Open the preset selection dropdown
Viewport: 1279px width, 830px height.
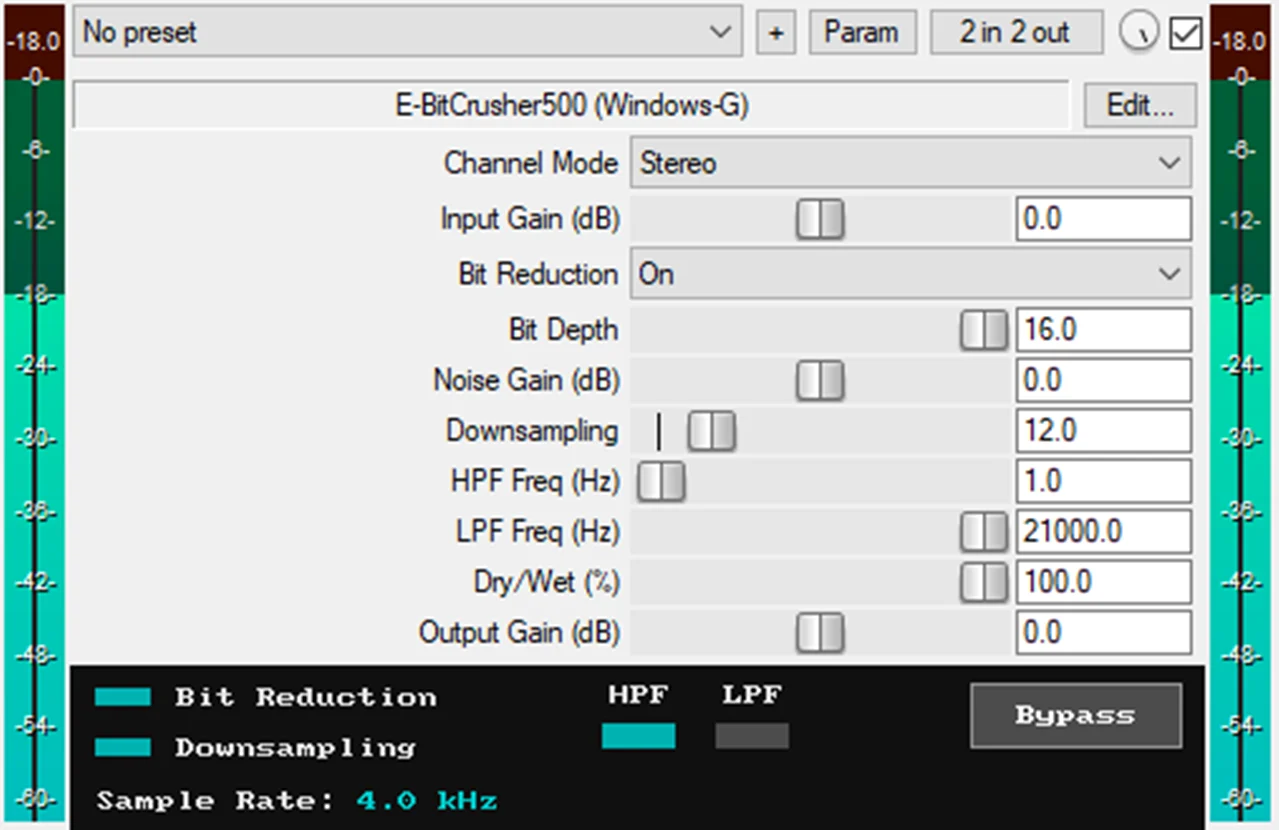click(407, 32)
